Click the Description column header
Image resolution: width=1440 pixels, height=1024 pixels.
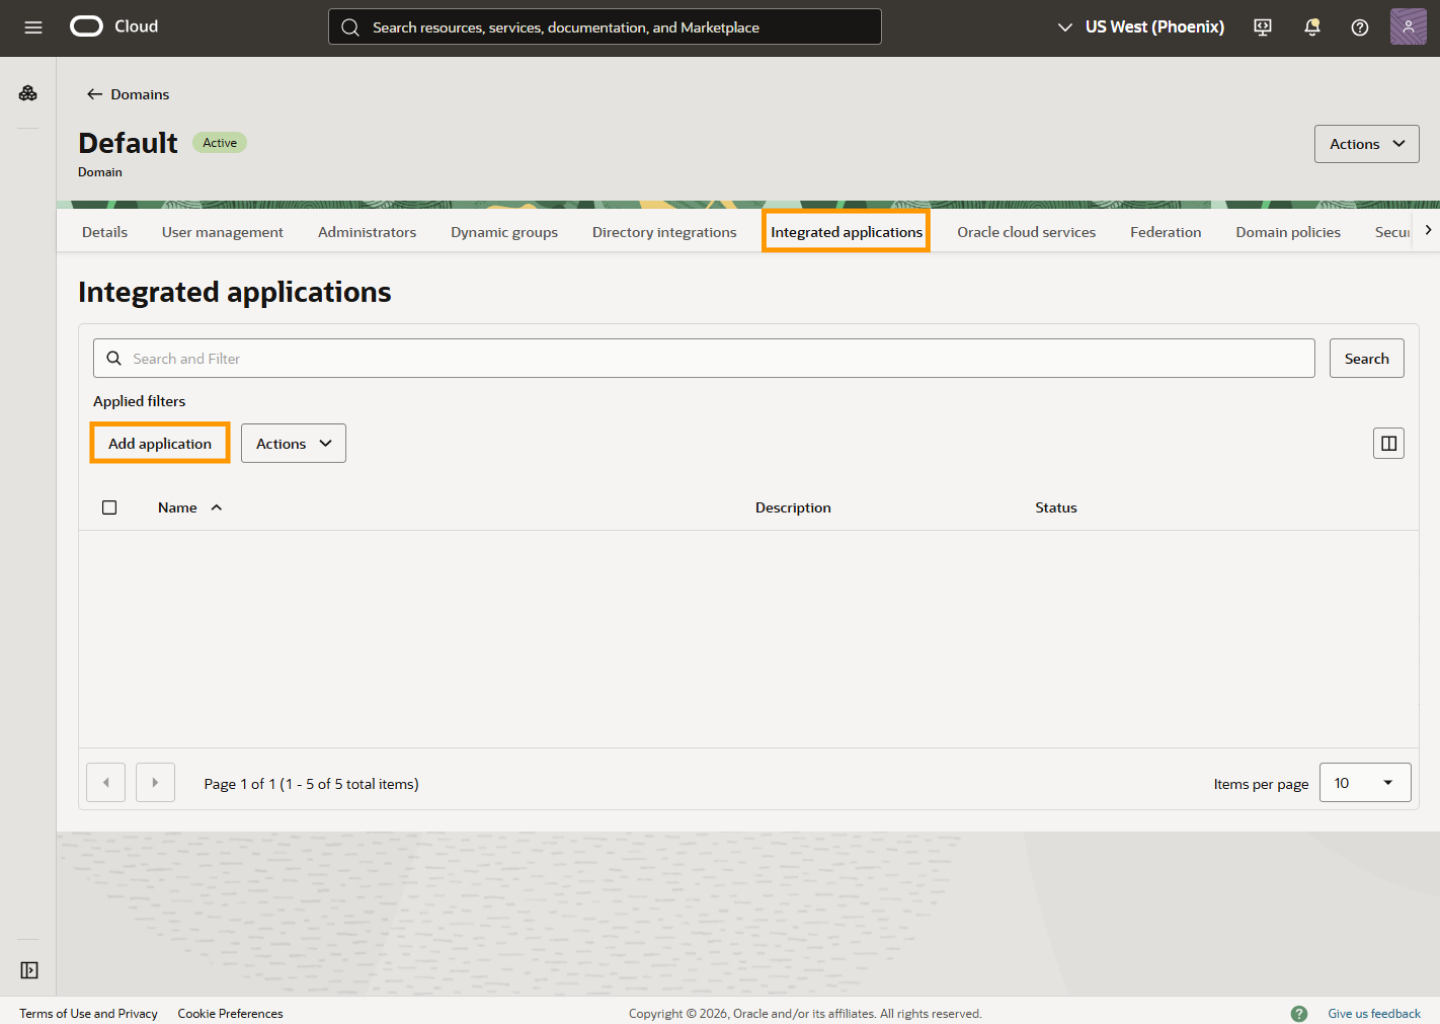[793, 508]
